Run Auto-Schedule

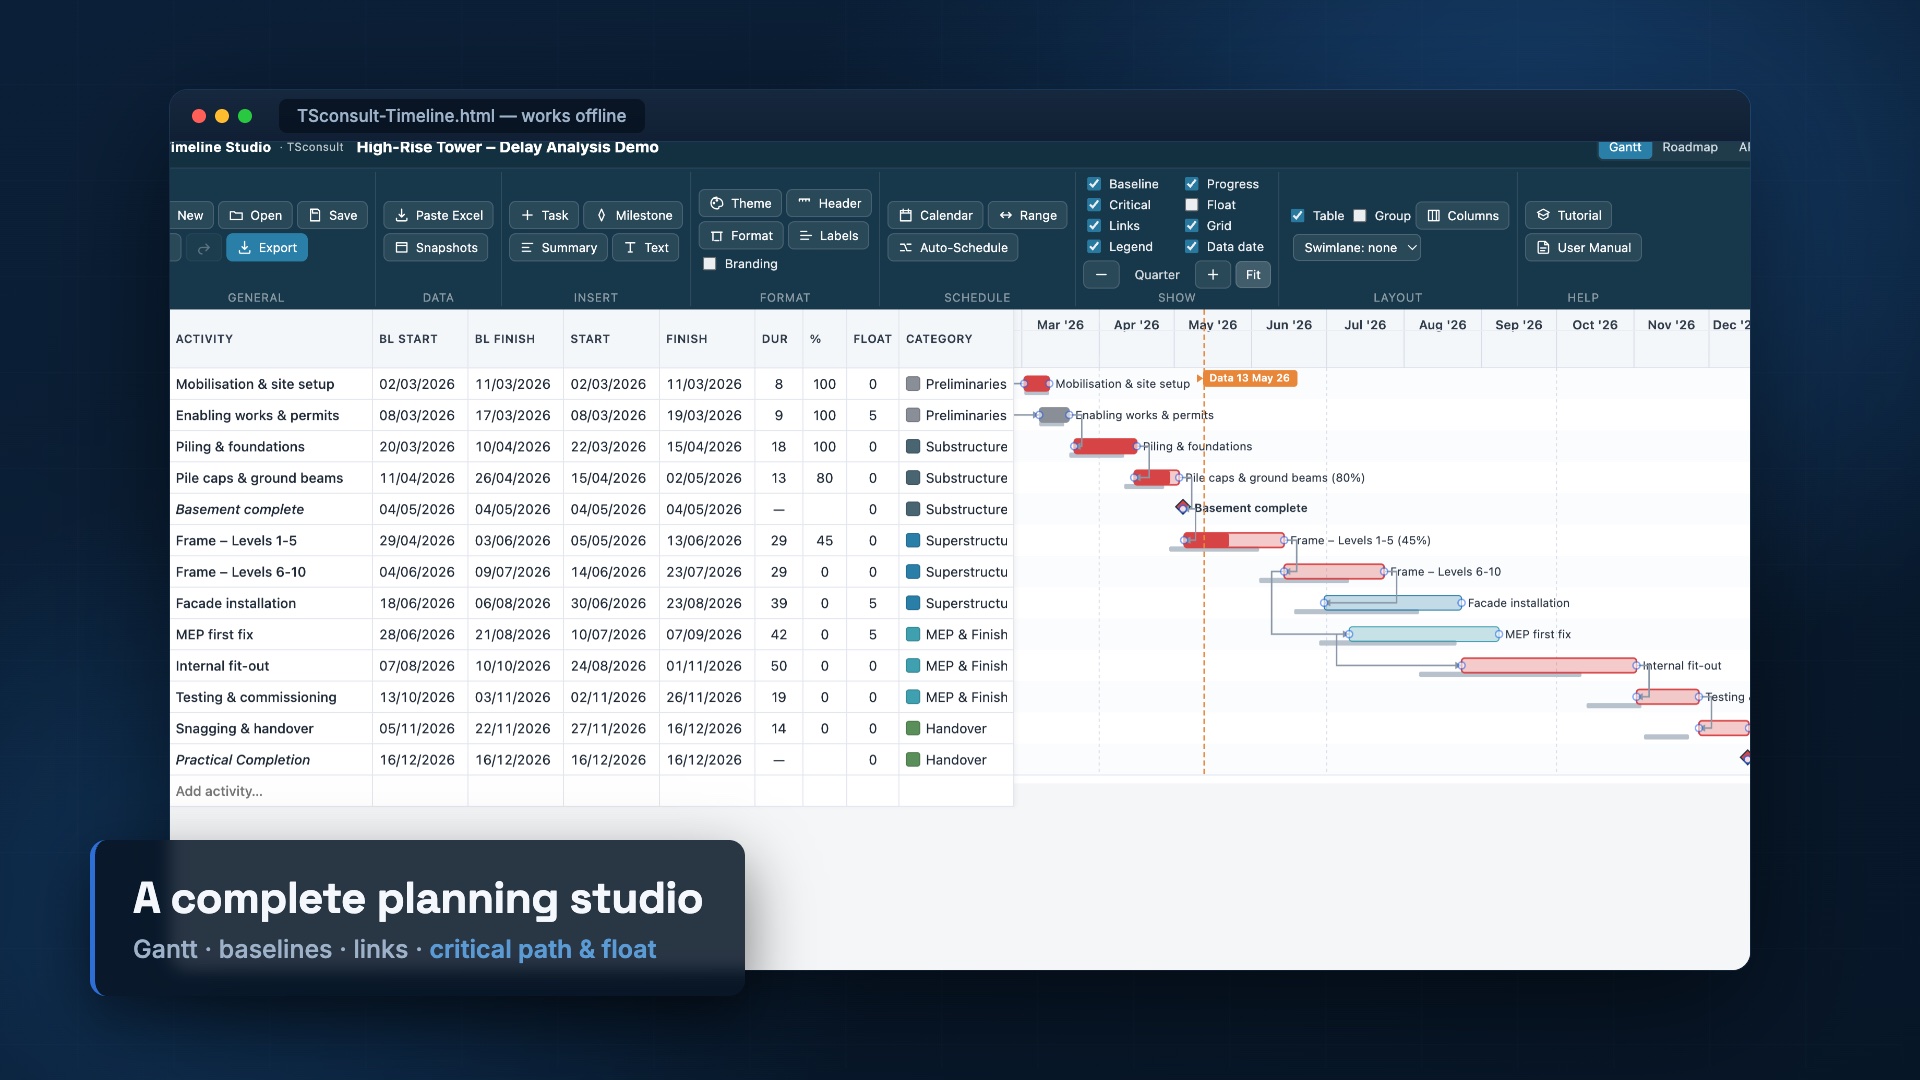point(952,248)
